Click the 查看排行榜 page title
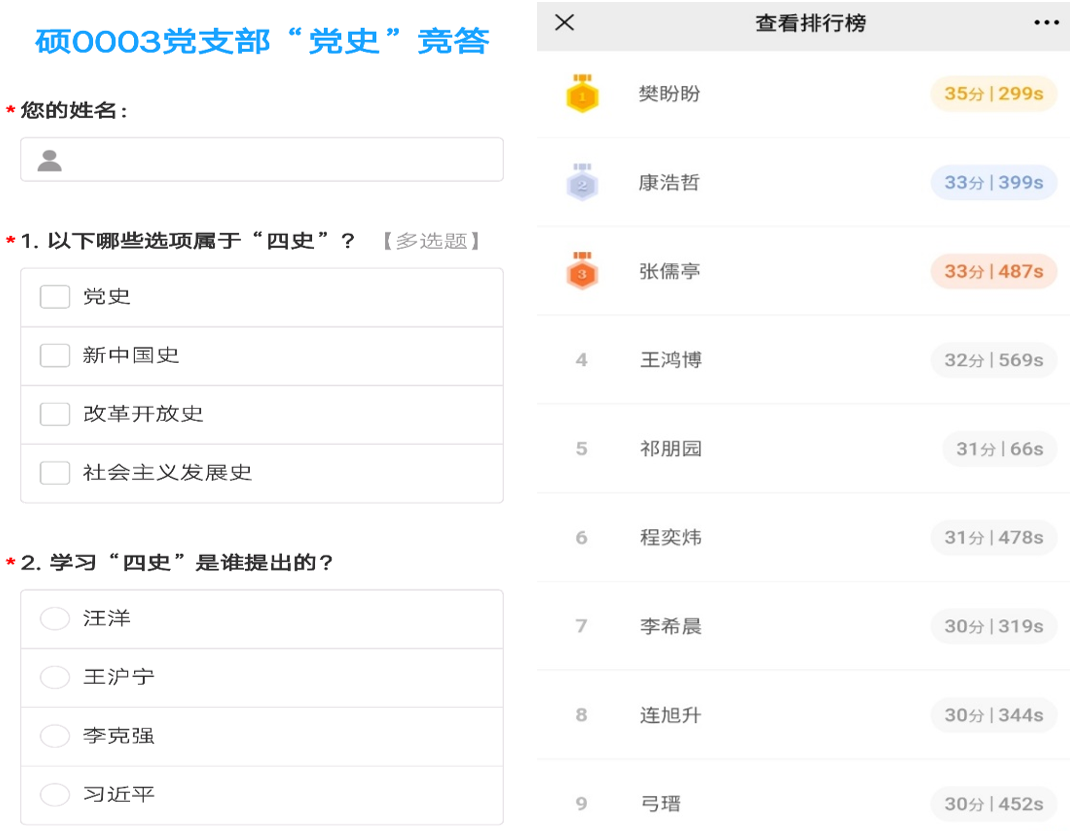 click(x=810, y=24)
